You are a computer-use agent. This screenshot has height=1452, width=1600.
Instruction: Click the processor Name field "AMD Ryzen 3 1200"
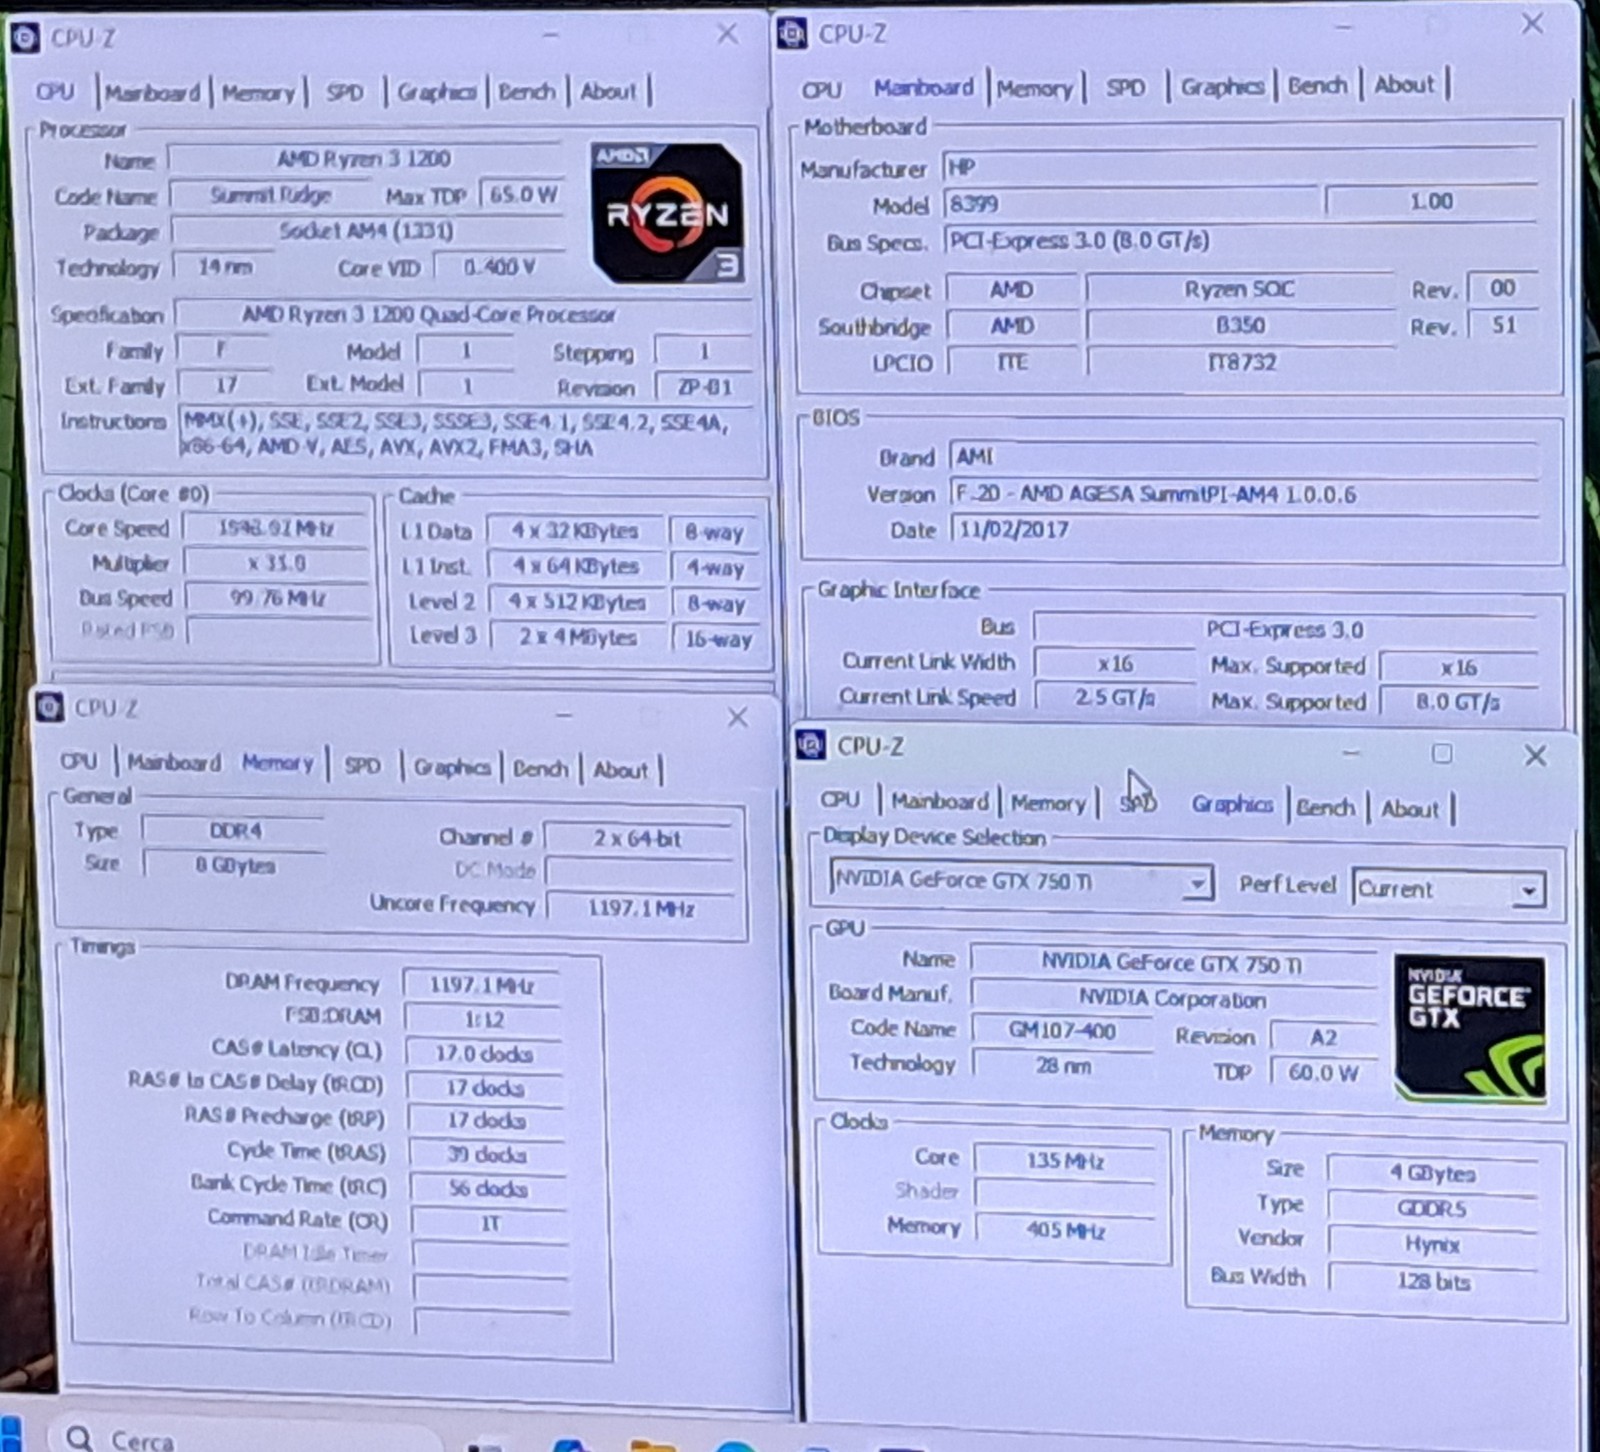click(365, 158)
